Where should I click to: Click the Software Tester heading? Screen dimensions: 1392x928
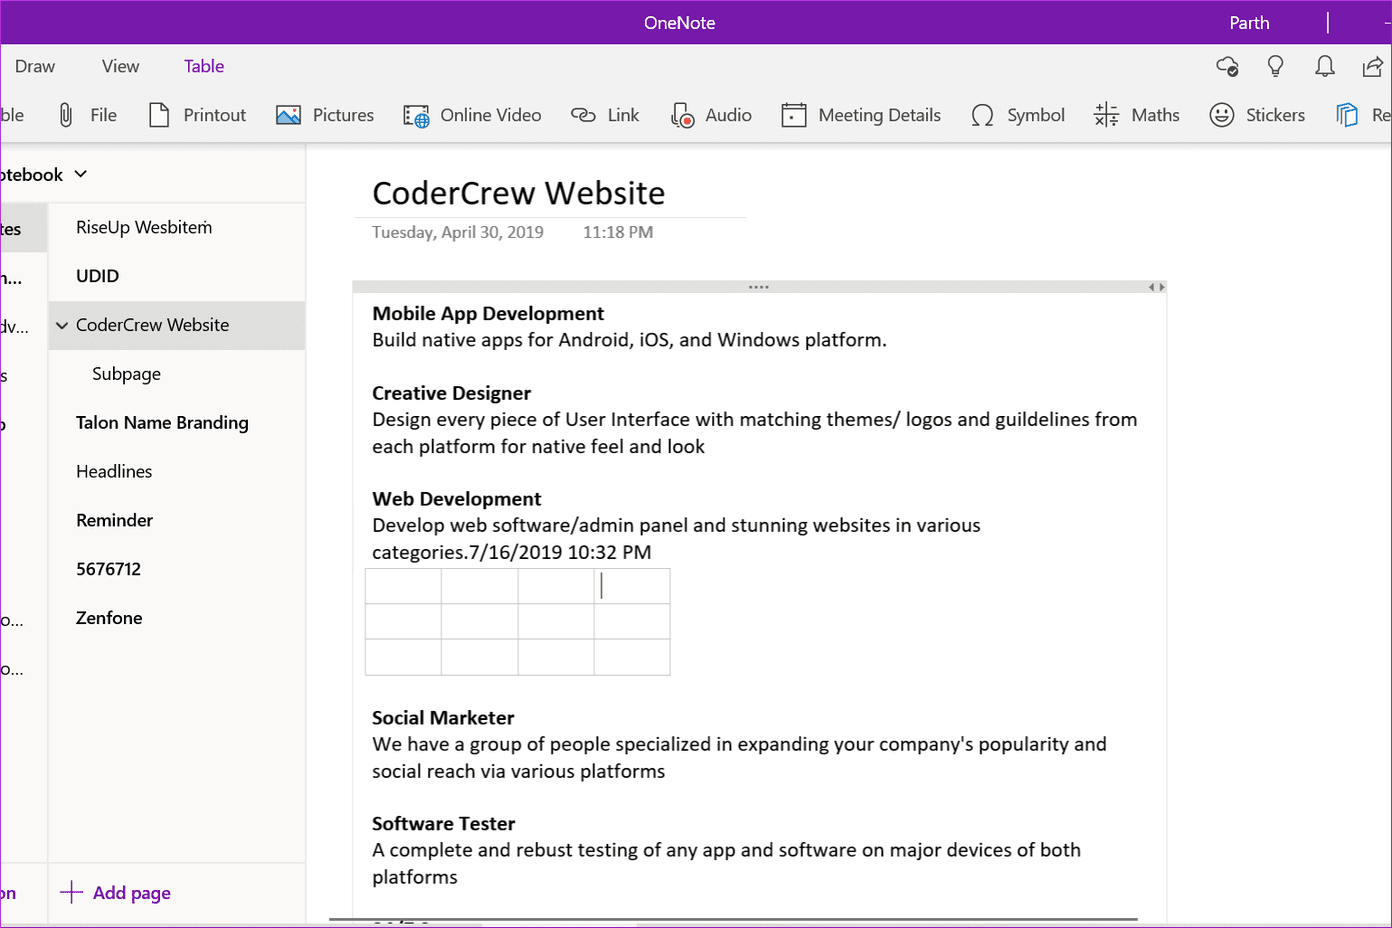(443, 824)
